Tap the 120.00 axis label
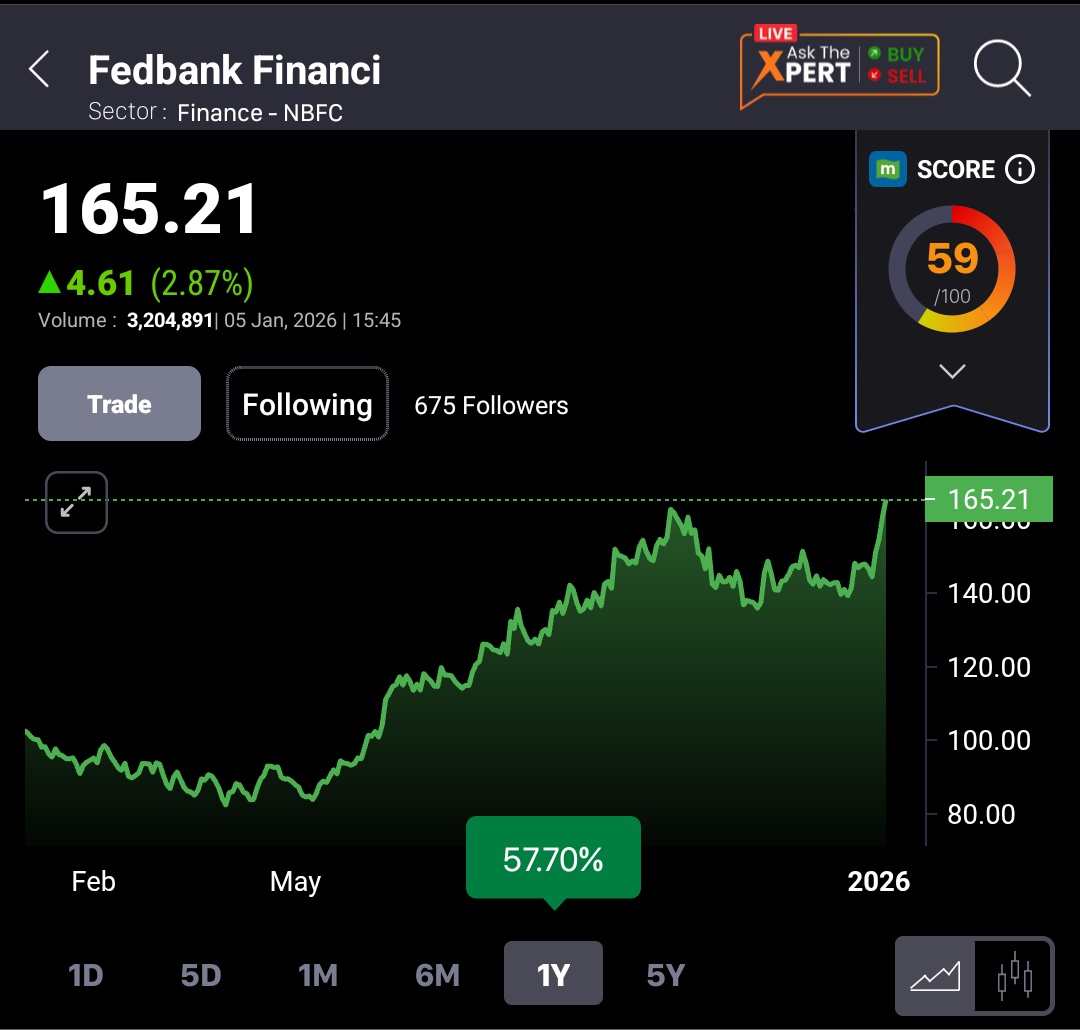1080x1030 pixels. tap(989, 667)
